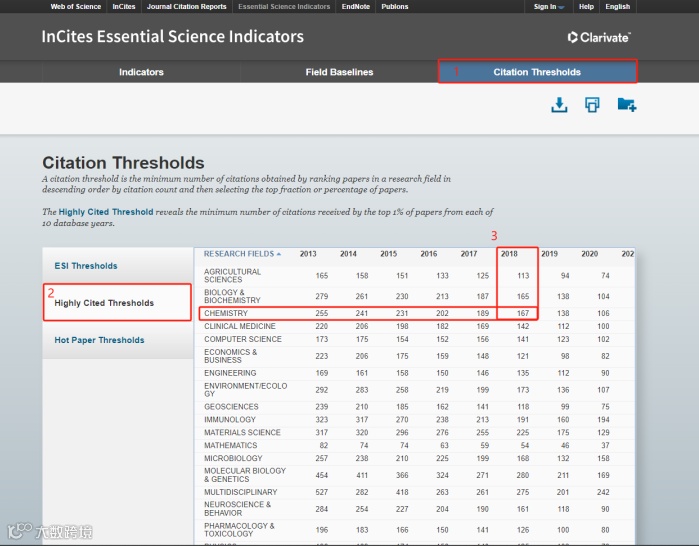
Task: Go to EndNote from top bar
Action: pos(356,7)
